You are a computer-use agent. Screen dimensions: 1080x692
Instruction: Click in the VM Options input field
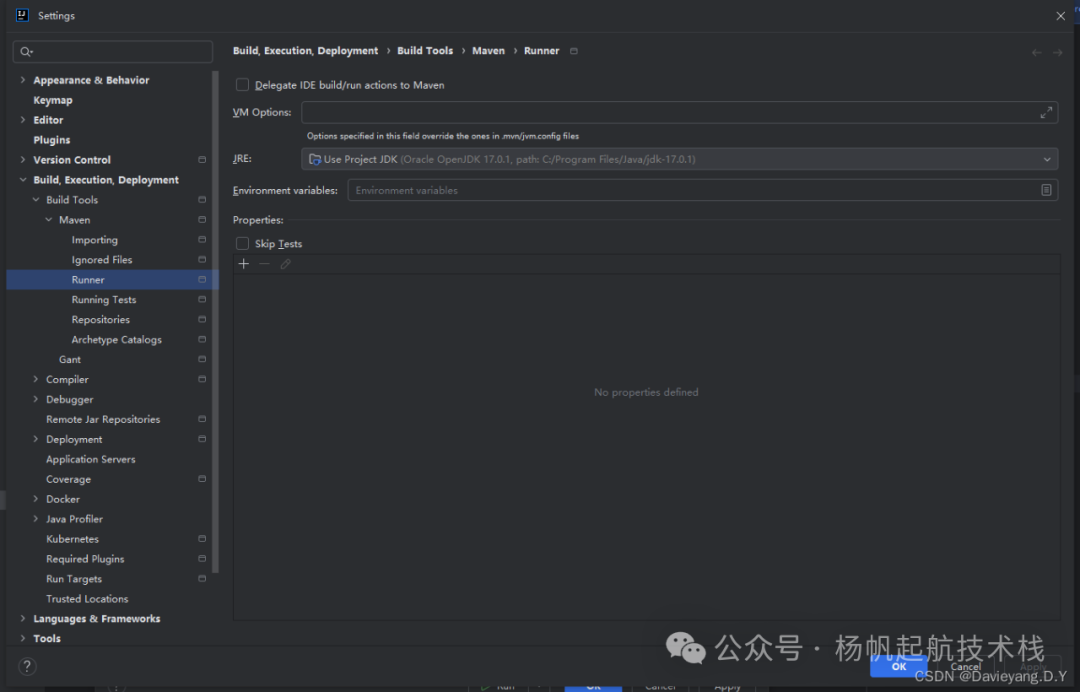(x=669, y=112)
